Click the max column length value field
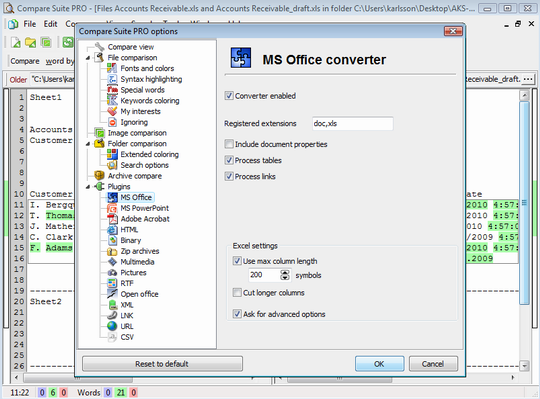Screen dimensions: 540x399 pyautogui.click(x=264, y=275)
